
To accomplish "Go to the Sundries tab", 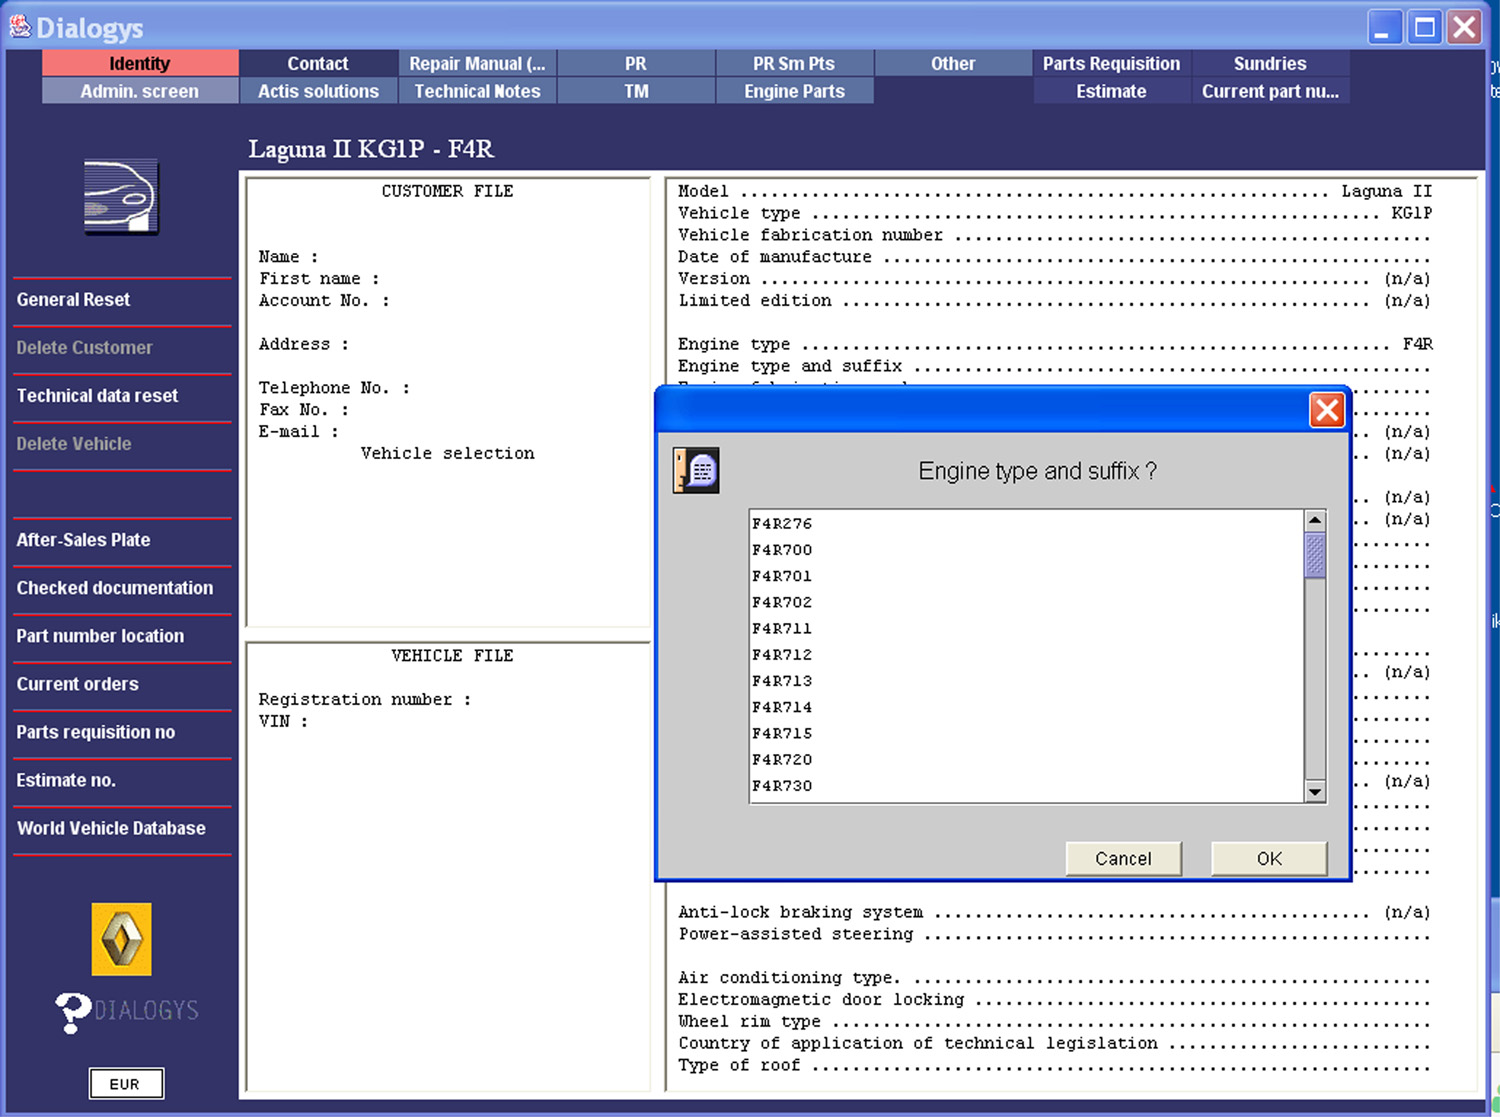I will pyautogui.click(x=1270, y=63).
